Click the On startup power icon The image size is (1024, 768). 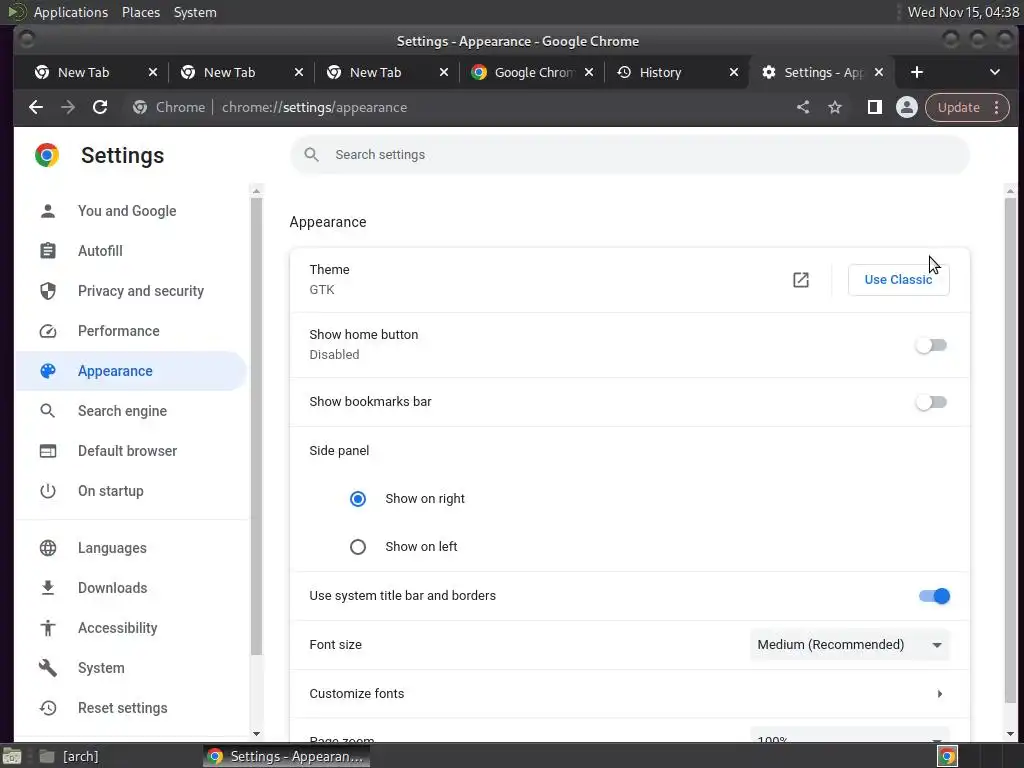pyautogui.click(x=48, y=491)
